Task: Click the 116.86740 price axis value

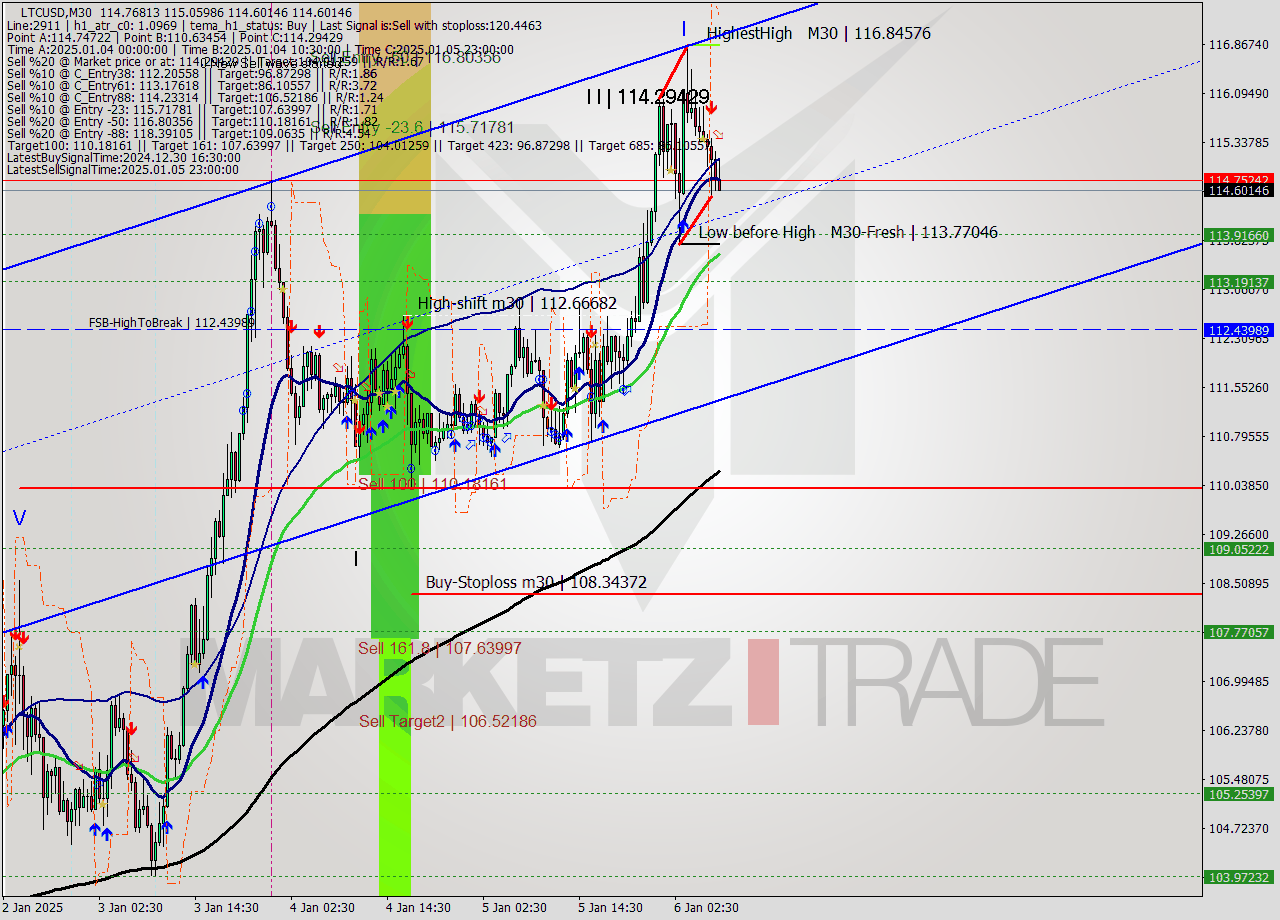Action: [x=1239, y=45]
